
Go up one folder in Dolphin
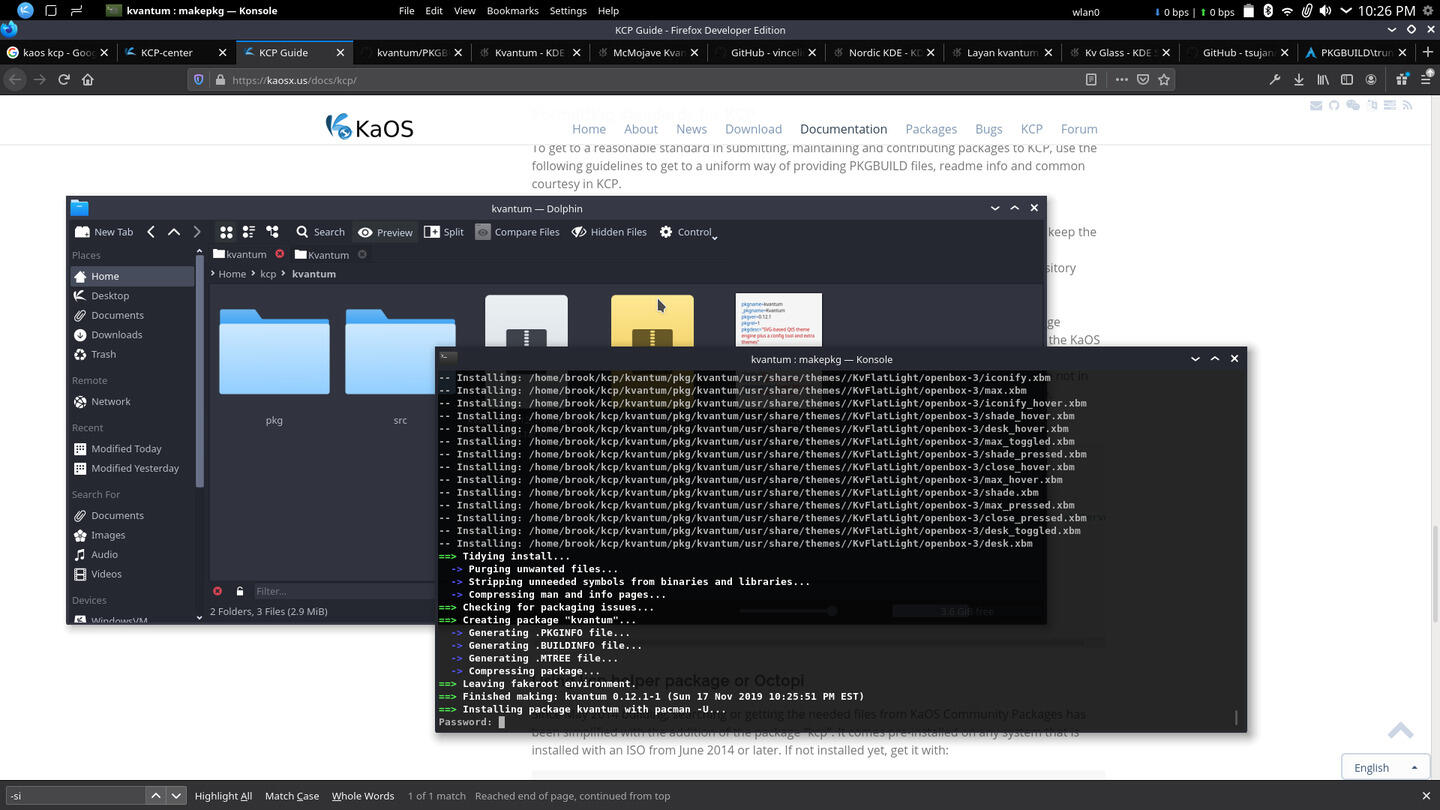(x=174, y=231)
